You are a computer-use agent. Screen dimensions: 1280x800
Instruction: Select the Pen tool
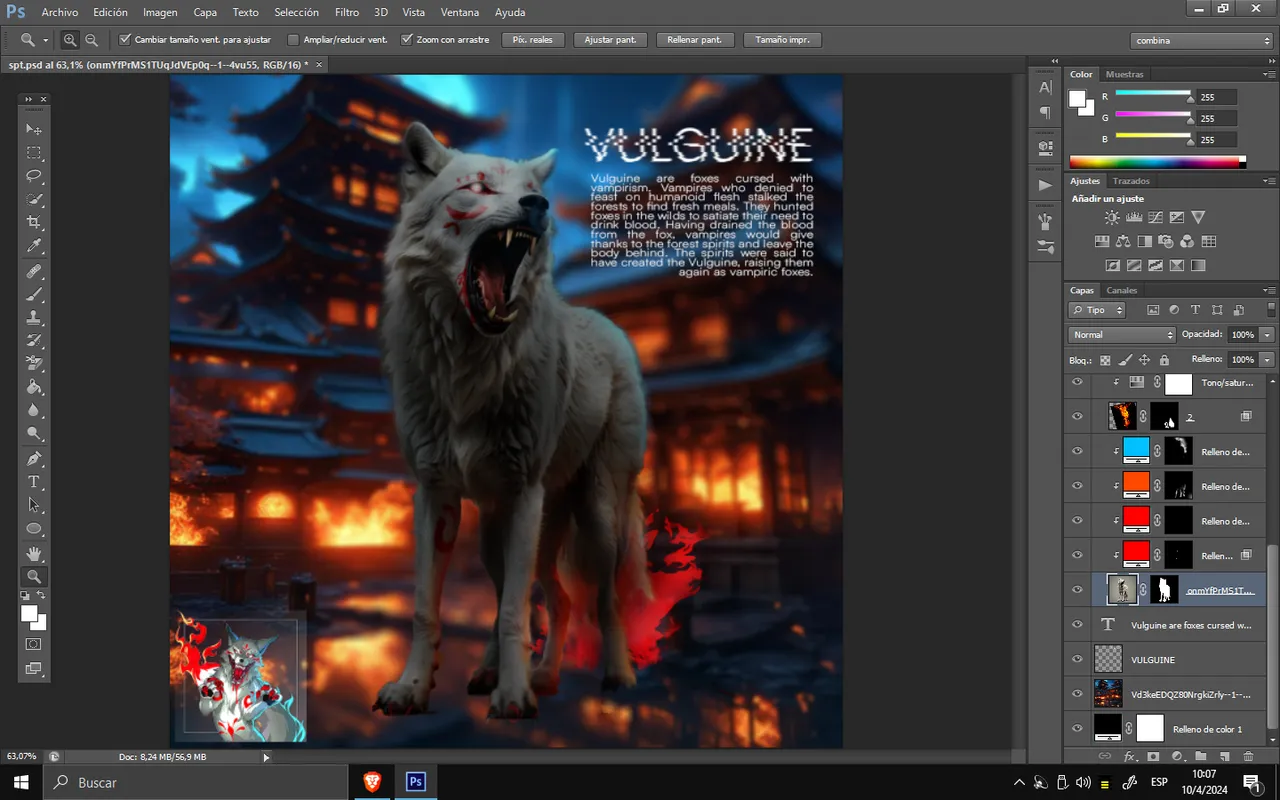(x=34, y=459)
